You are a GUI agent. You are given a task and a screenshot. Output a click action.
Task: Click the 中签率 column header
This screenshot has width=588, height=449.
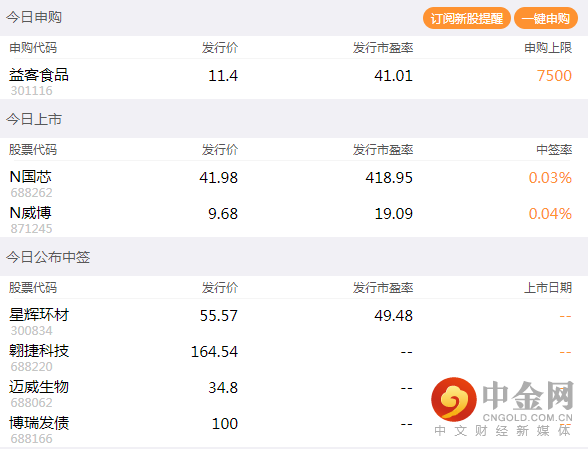click(554, 150)
